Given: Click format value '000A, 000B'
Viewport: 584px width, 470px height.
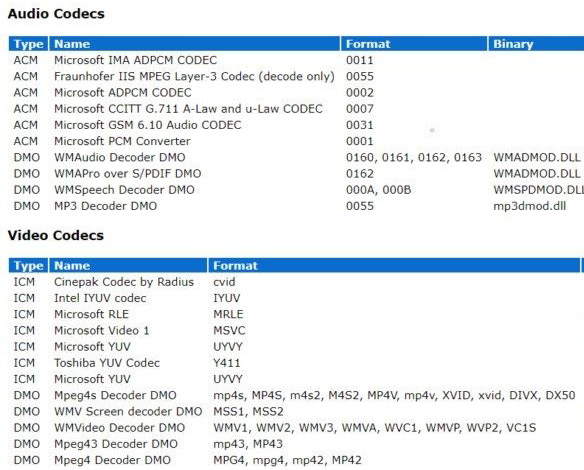Looking at the screenshot, I should 378,190.
